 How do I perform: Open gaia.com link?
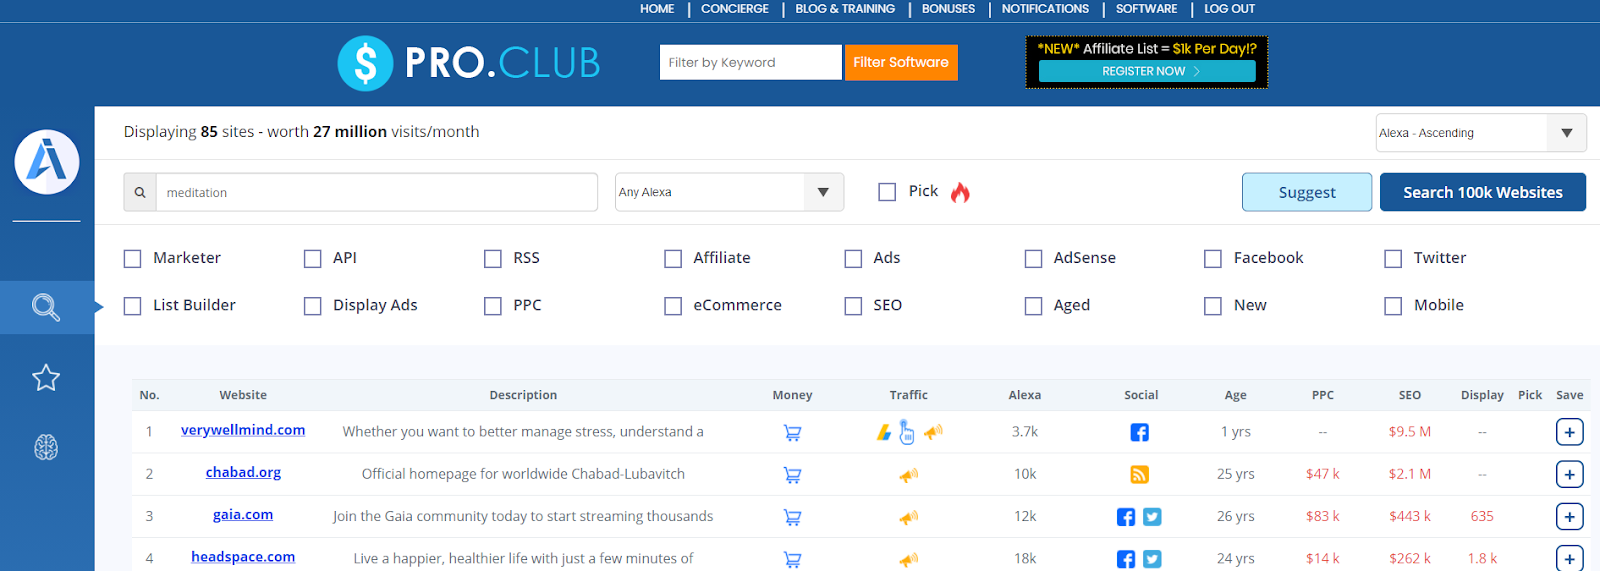coord(243,514)
